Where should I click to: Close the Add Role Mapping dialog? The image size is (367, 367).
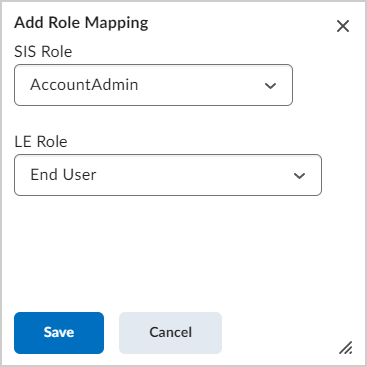click(x=343, y=26)
